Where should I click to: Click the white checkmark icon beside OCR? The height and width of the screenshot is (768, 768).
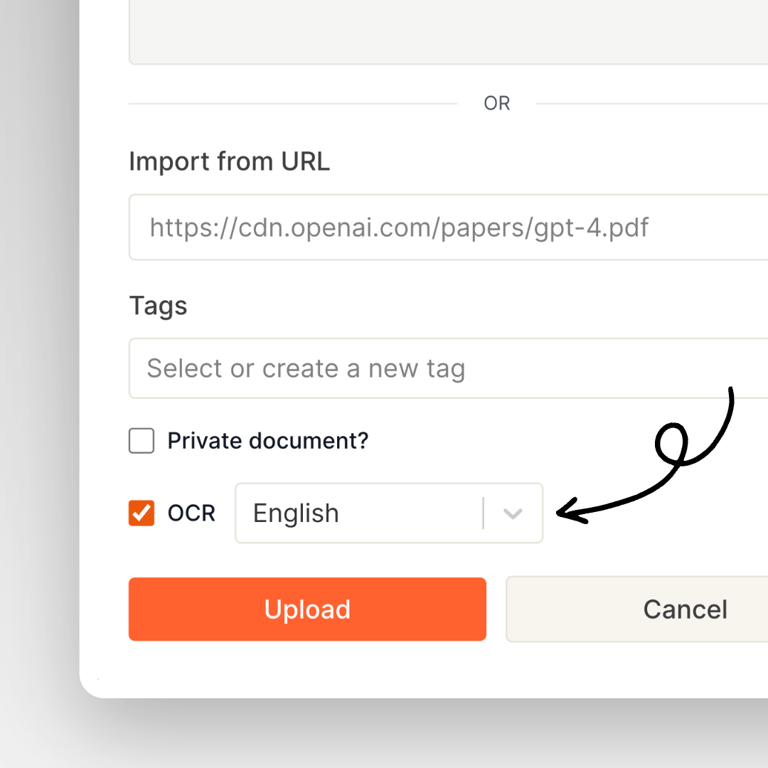[142, 513]
